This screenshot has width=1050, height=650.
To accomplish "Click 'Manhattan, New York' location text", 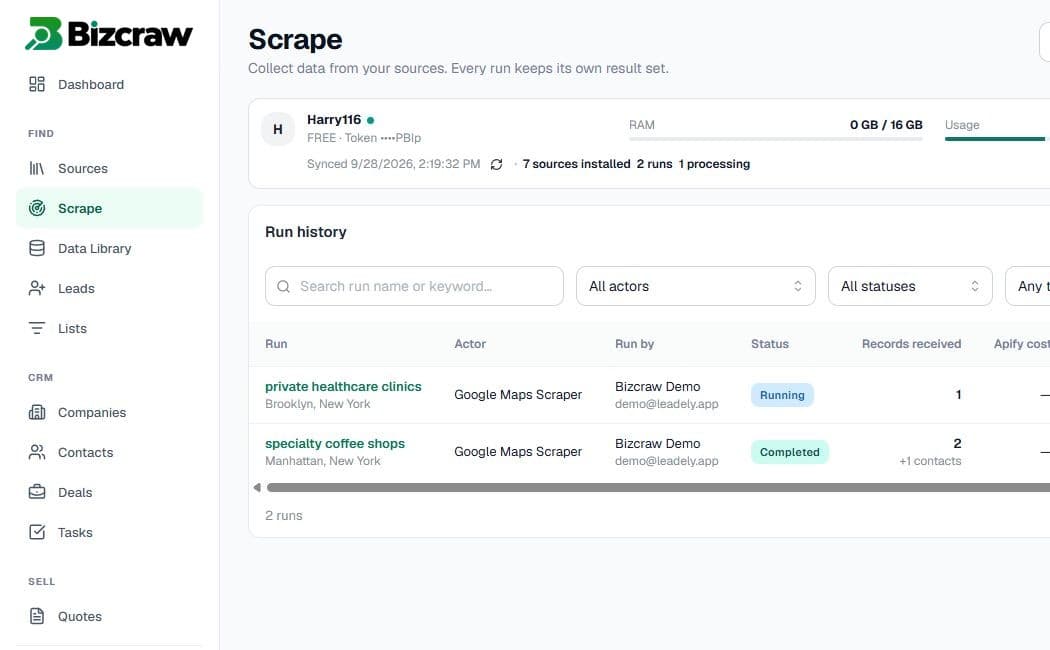I will click(323, 461).
